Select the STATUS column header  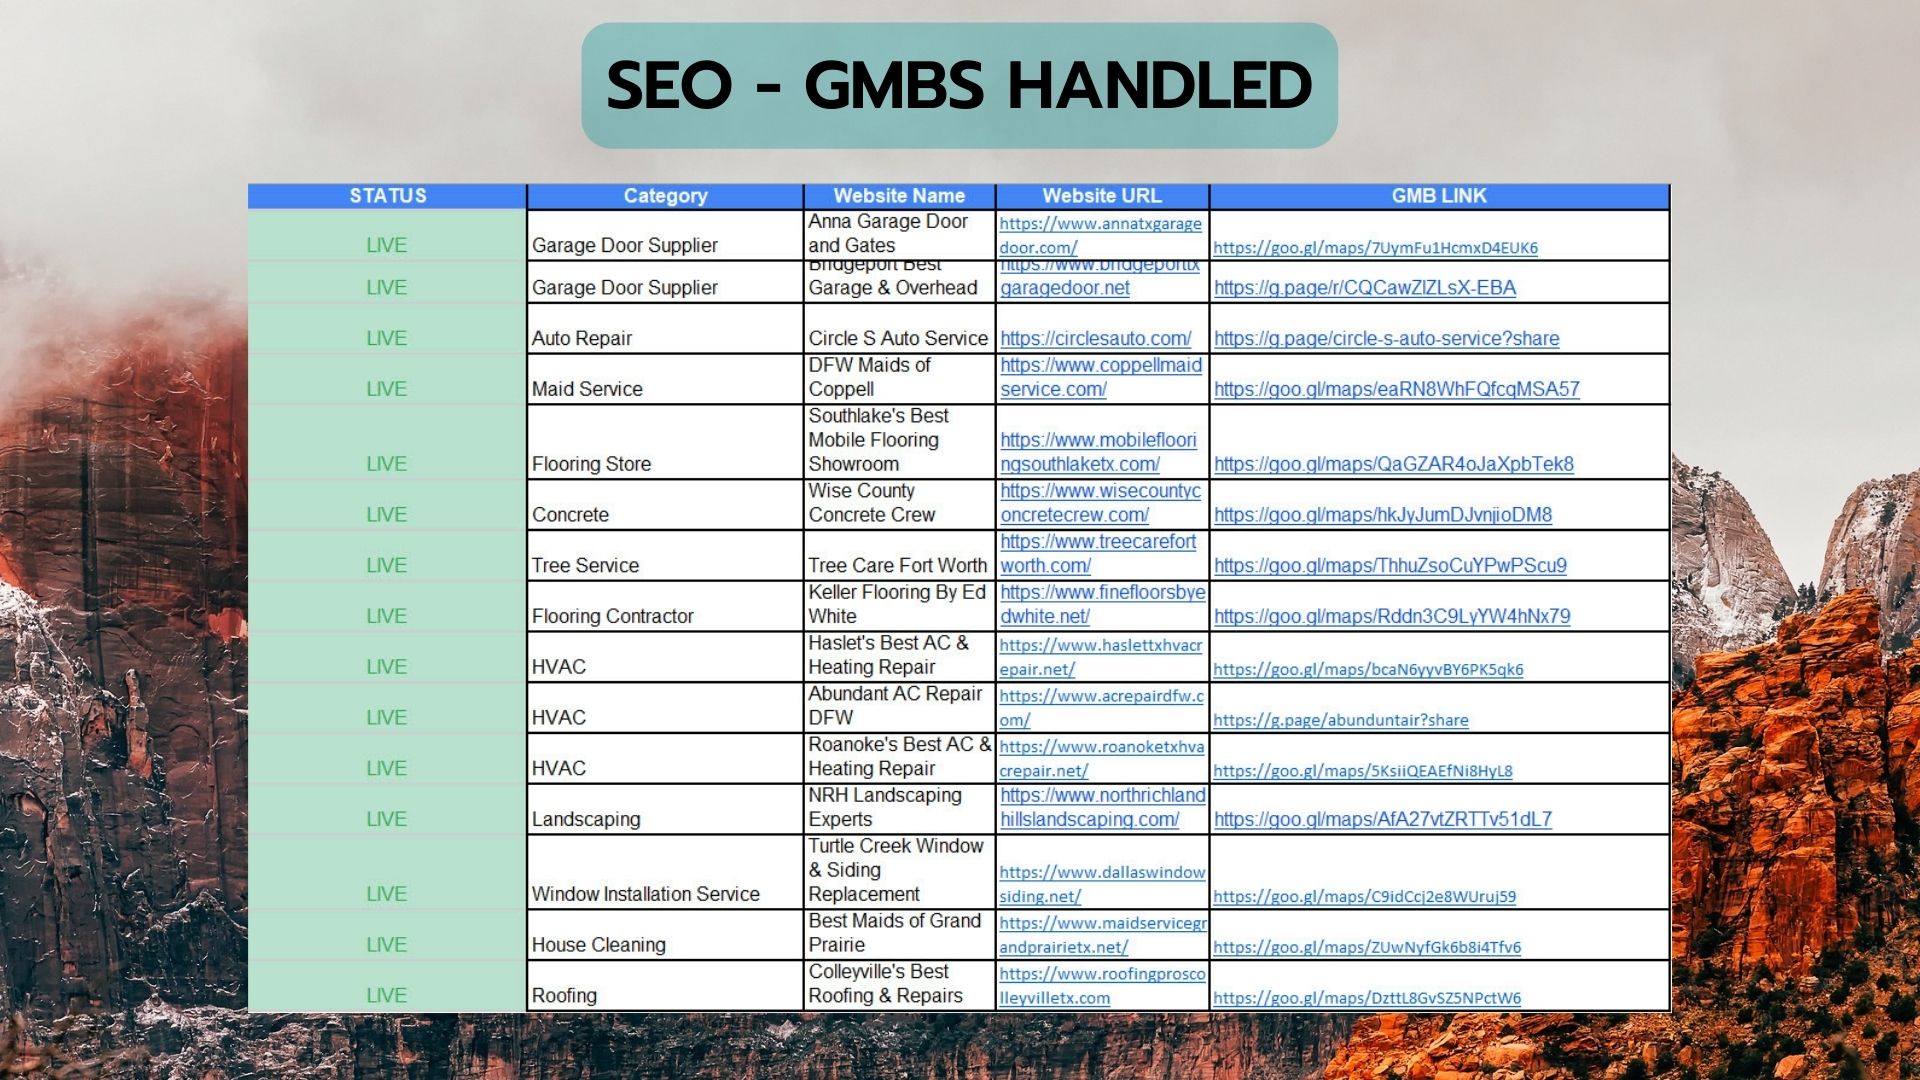click(387, 196)
